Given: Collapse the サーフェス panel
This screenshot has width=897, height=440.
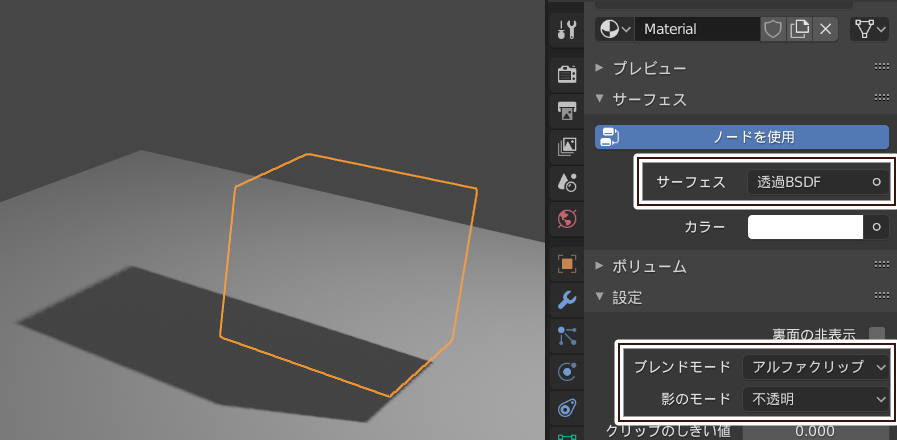Looking at the screenshot, I should tap(600, 99).
